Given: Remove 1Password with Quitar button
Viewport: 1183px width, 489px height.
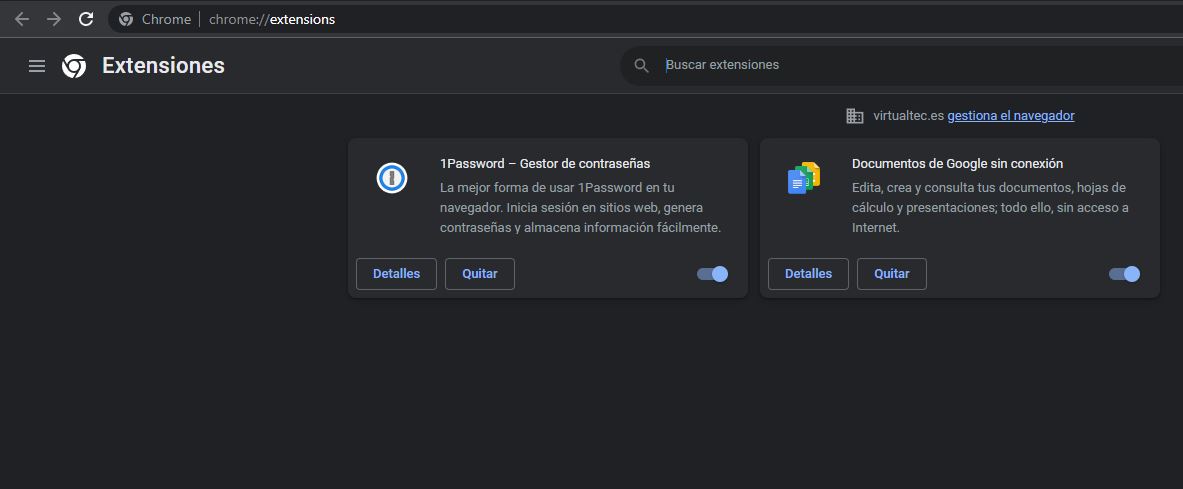Looking at the screenshot, I should (480, 274).
